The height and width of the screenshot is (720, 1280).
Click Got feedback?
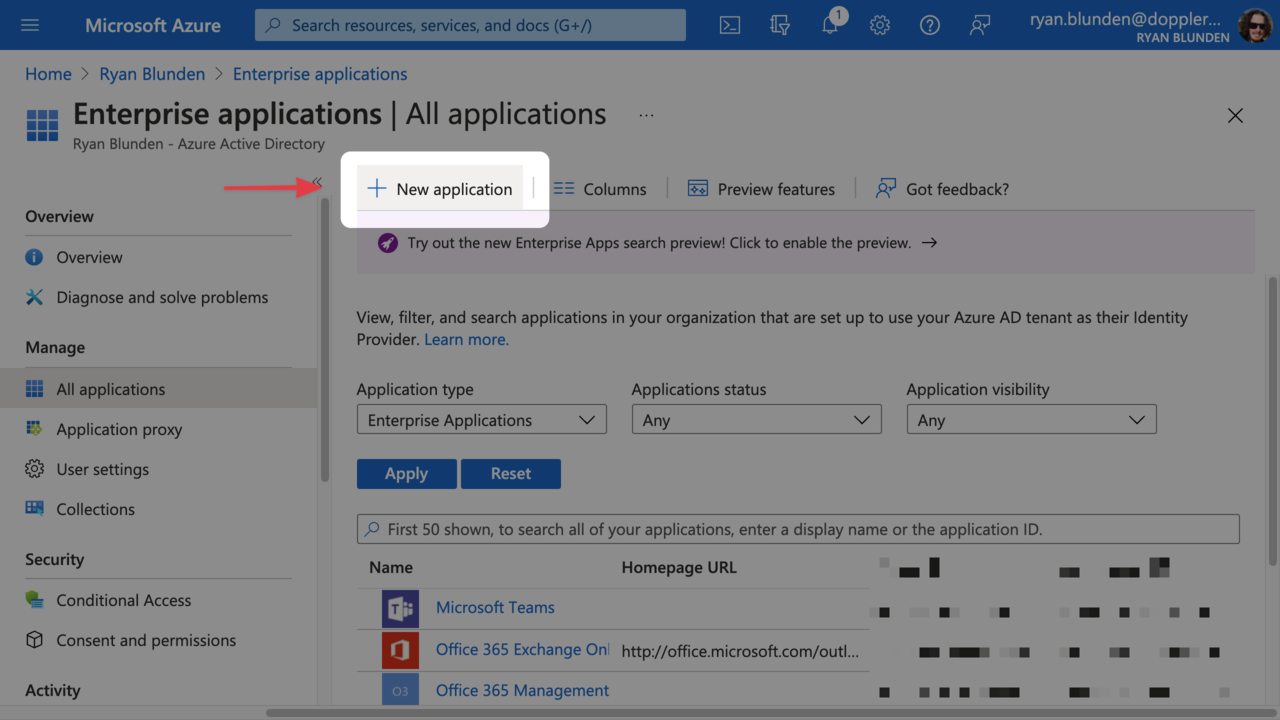[942, 189]
